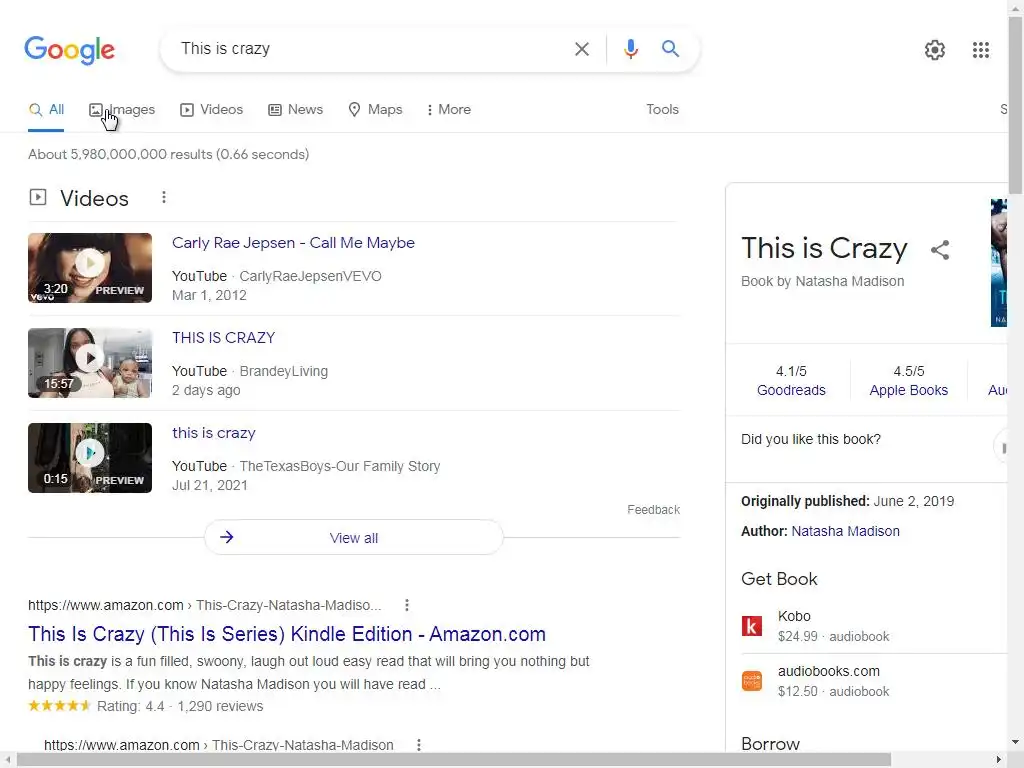Click 'Originally published: June 2, 2019' text
The width and height of the screenshot is (1024, 768).
click(847, 502)
